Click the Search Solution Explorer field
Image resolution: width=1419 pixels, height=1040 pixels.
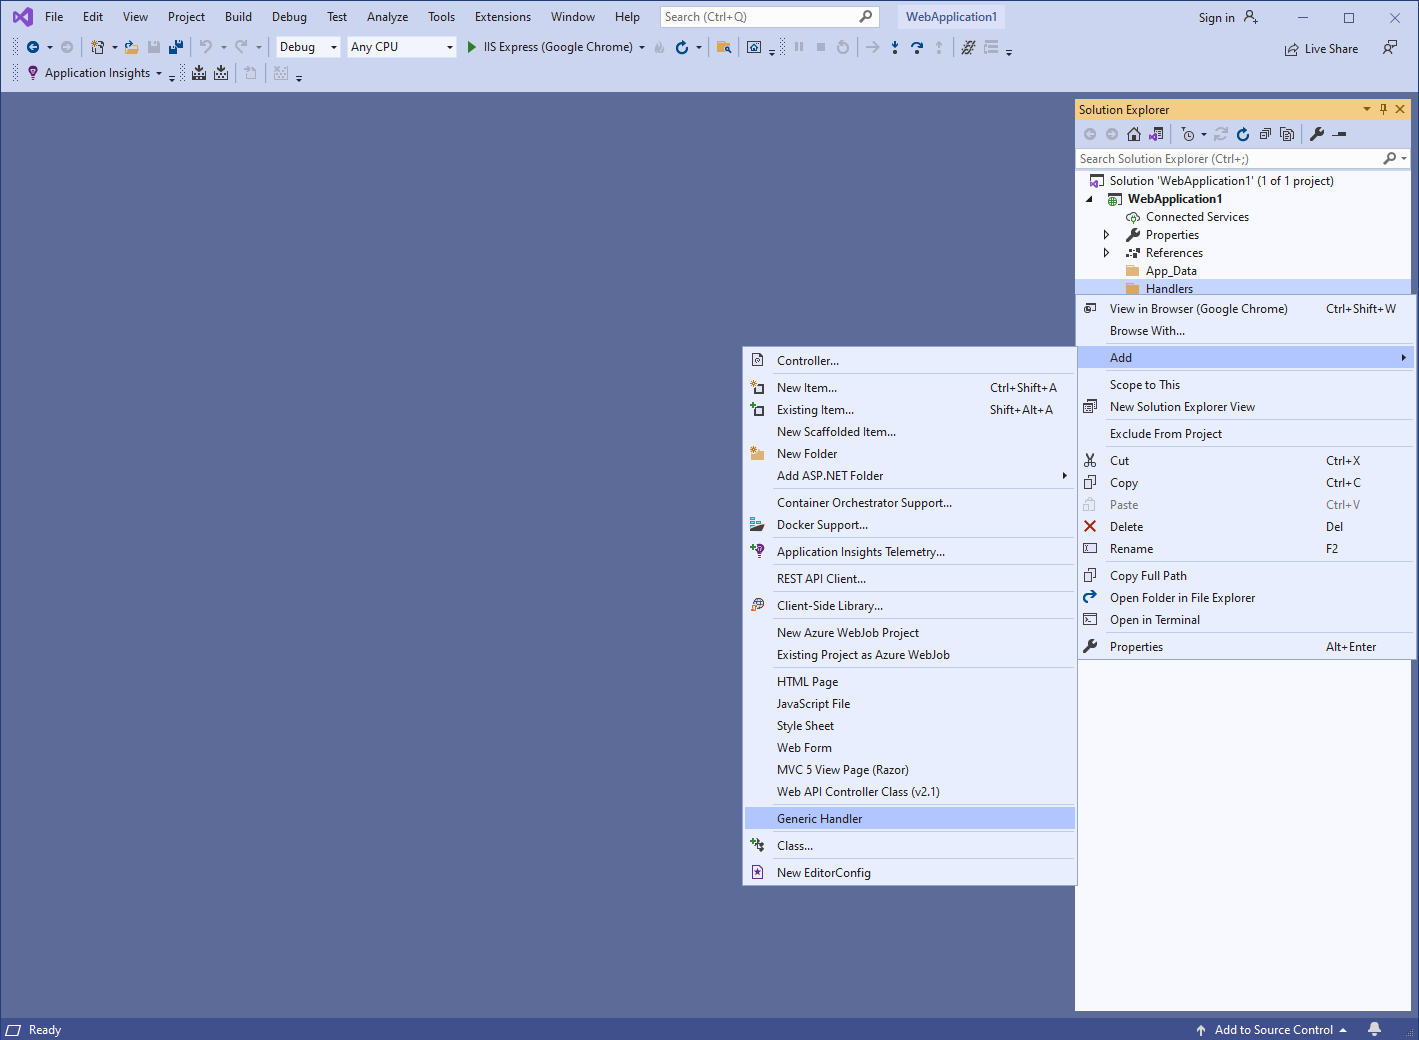(1227, 159)
